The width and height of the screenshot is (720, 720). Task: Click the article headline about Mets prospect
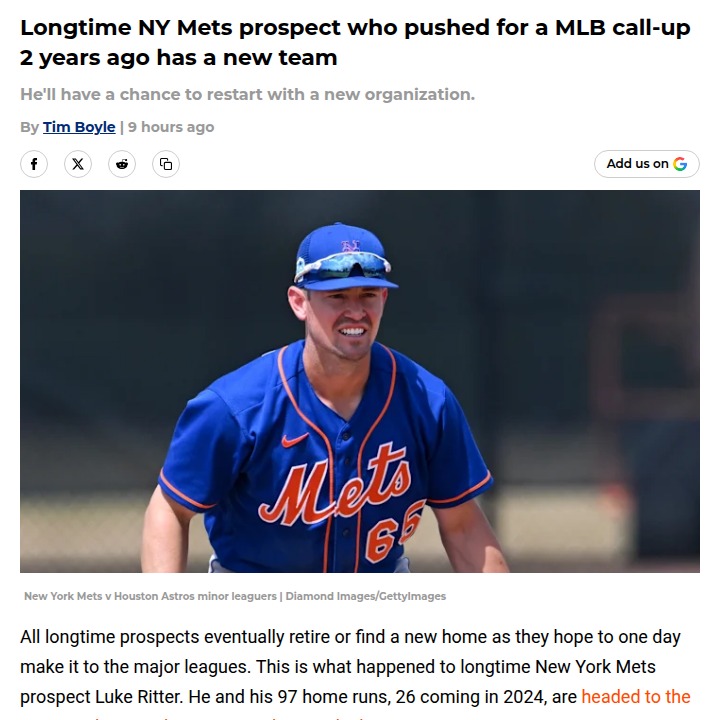pos(355,42)
